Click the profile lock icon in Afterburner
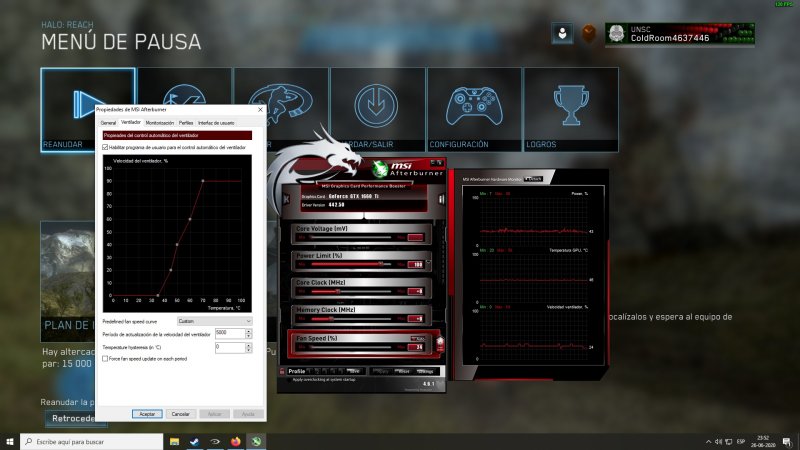800x450 pixels. (x=282, y=371)
